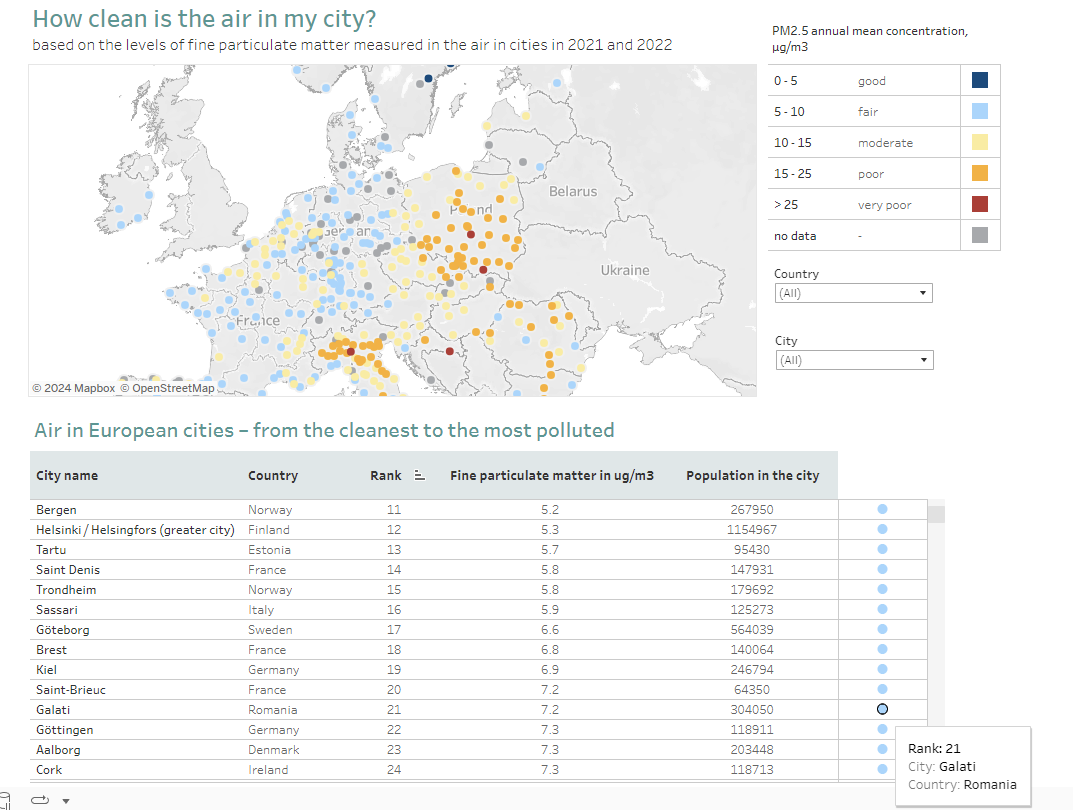1073x810 pixels.
Task: Click 'City: Galati' in the tooltip
Action: click(x=942, y=766)
